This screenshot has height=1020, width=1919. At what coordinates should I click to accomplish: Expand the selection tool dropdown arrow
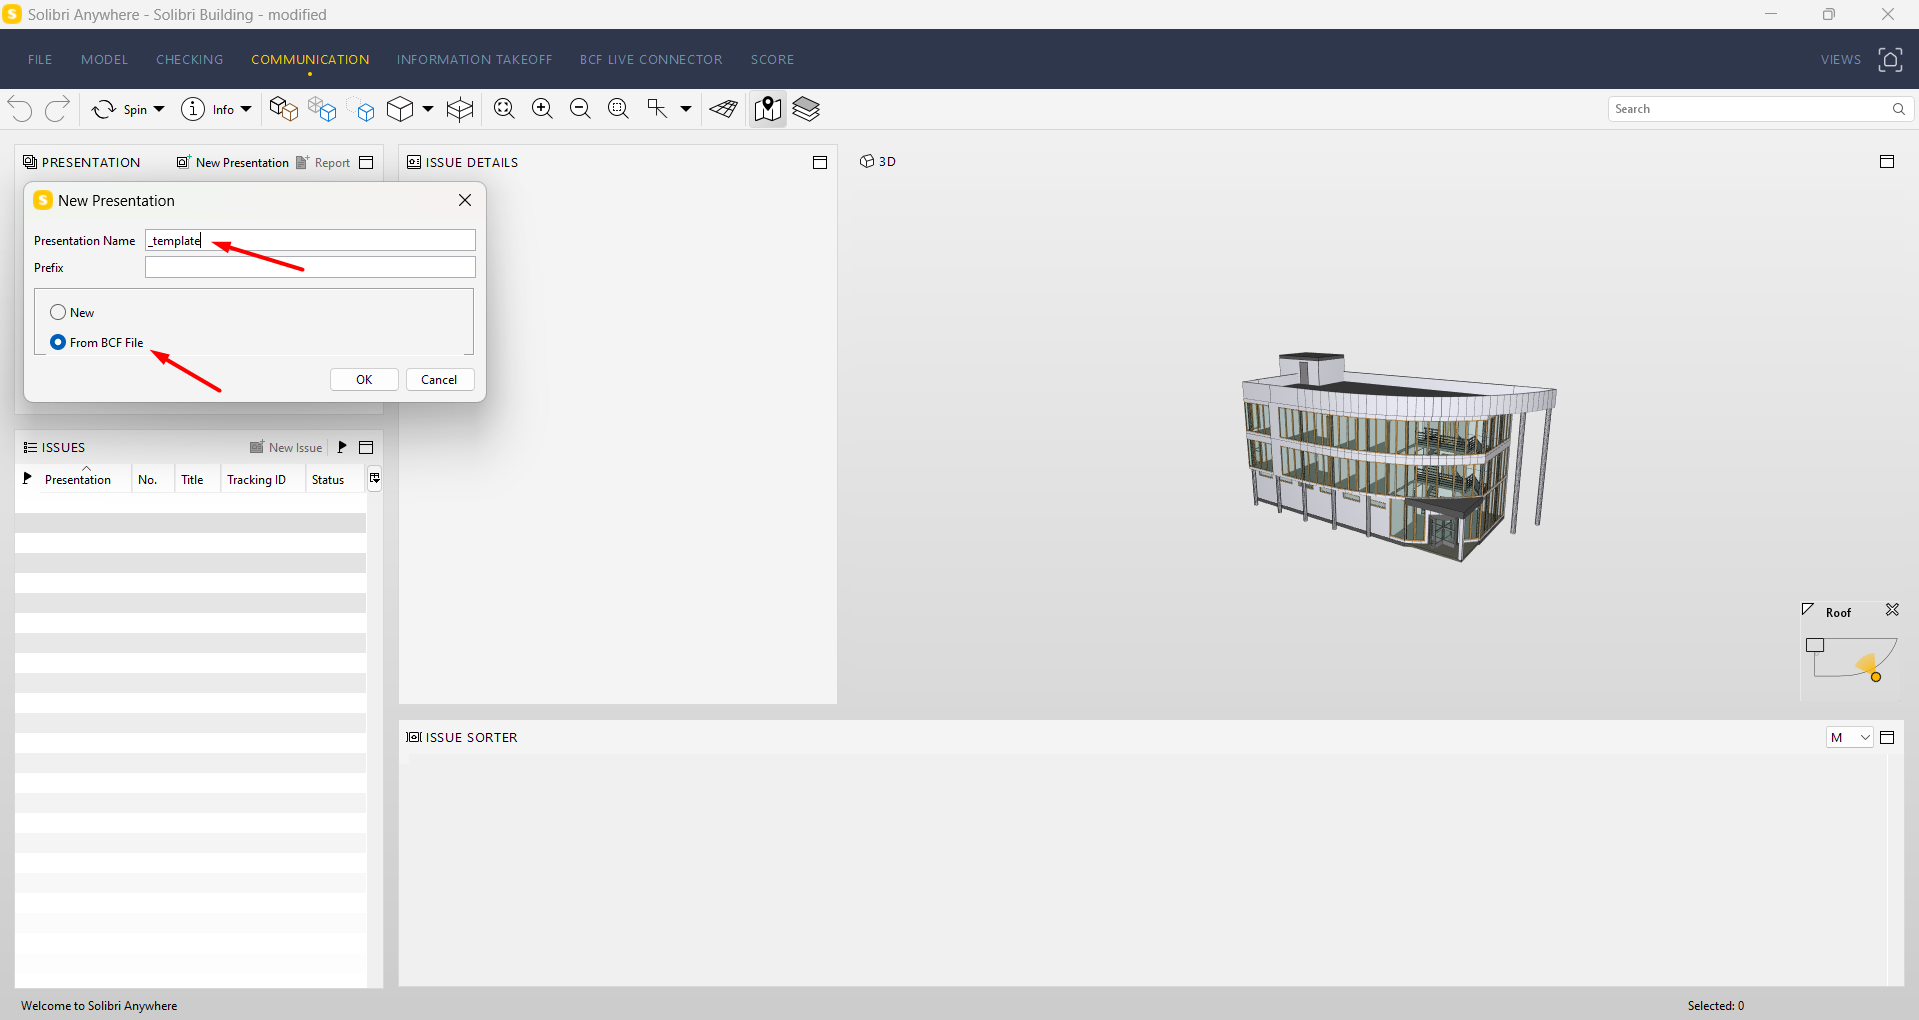tap(685, 109)
